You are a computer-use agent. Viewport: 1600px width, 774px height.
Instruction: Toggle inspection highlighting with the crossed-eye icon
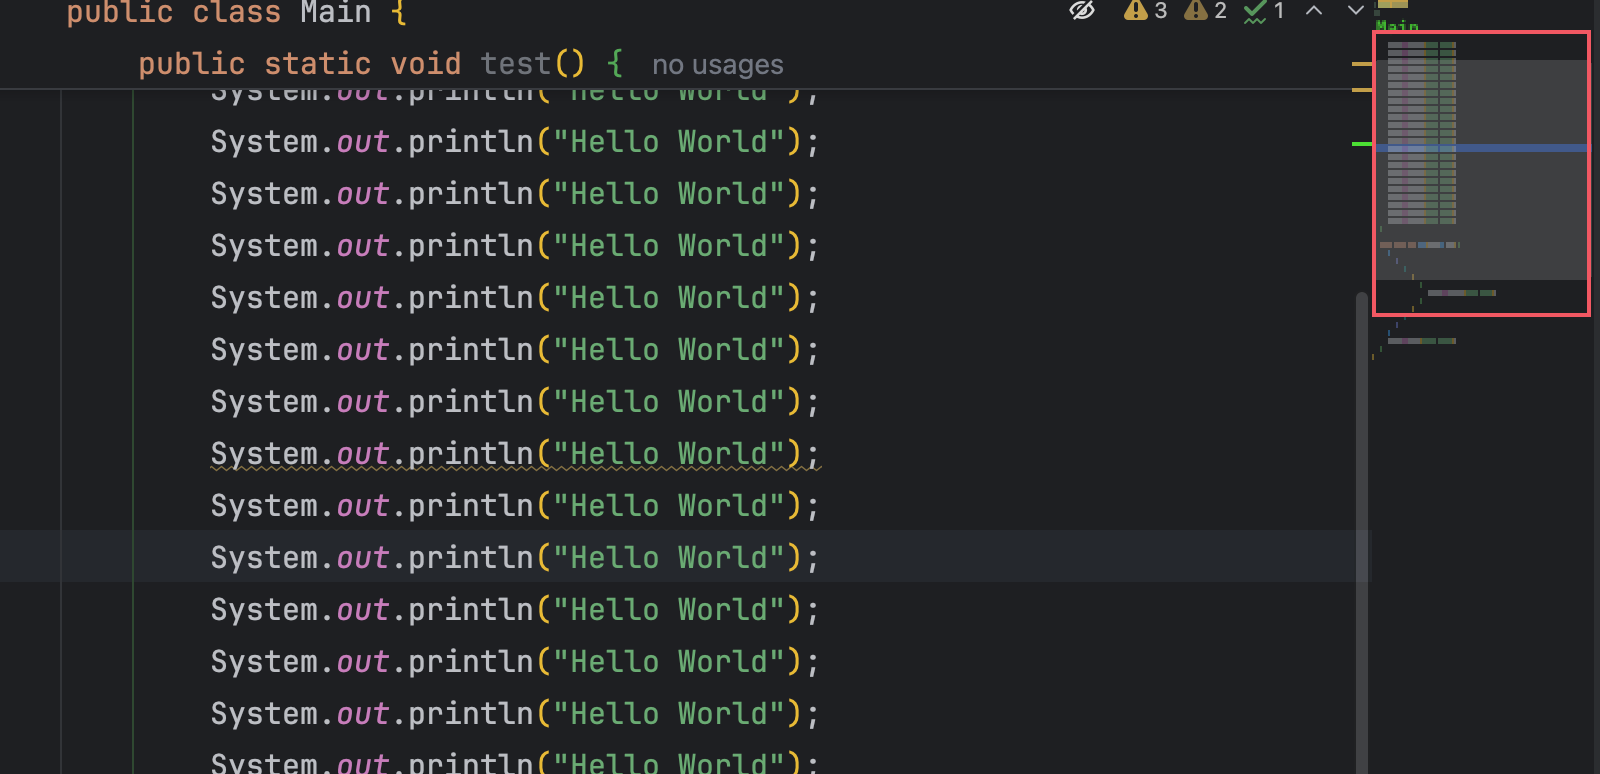point(1082,11)
